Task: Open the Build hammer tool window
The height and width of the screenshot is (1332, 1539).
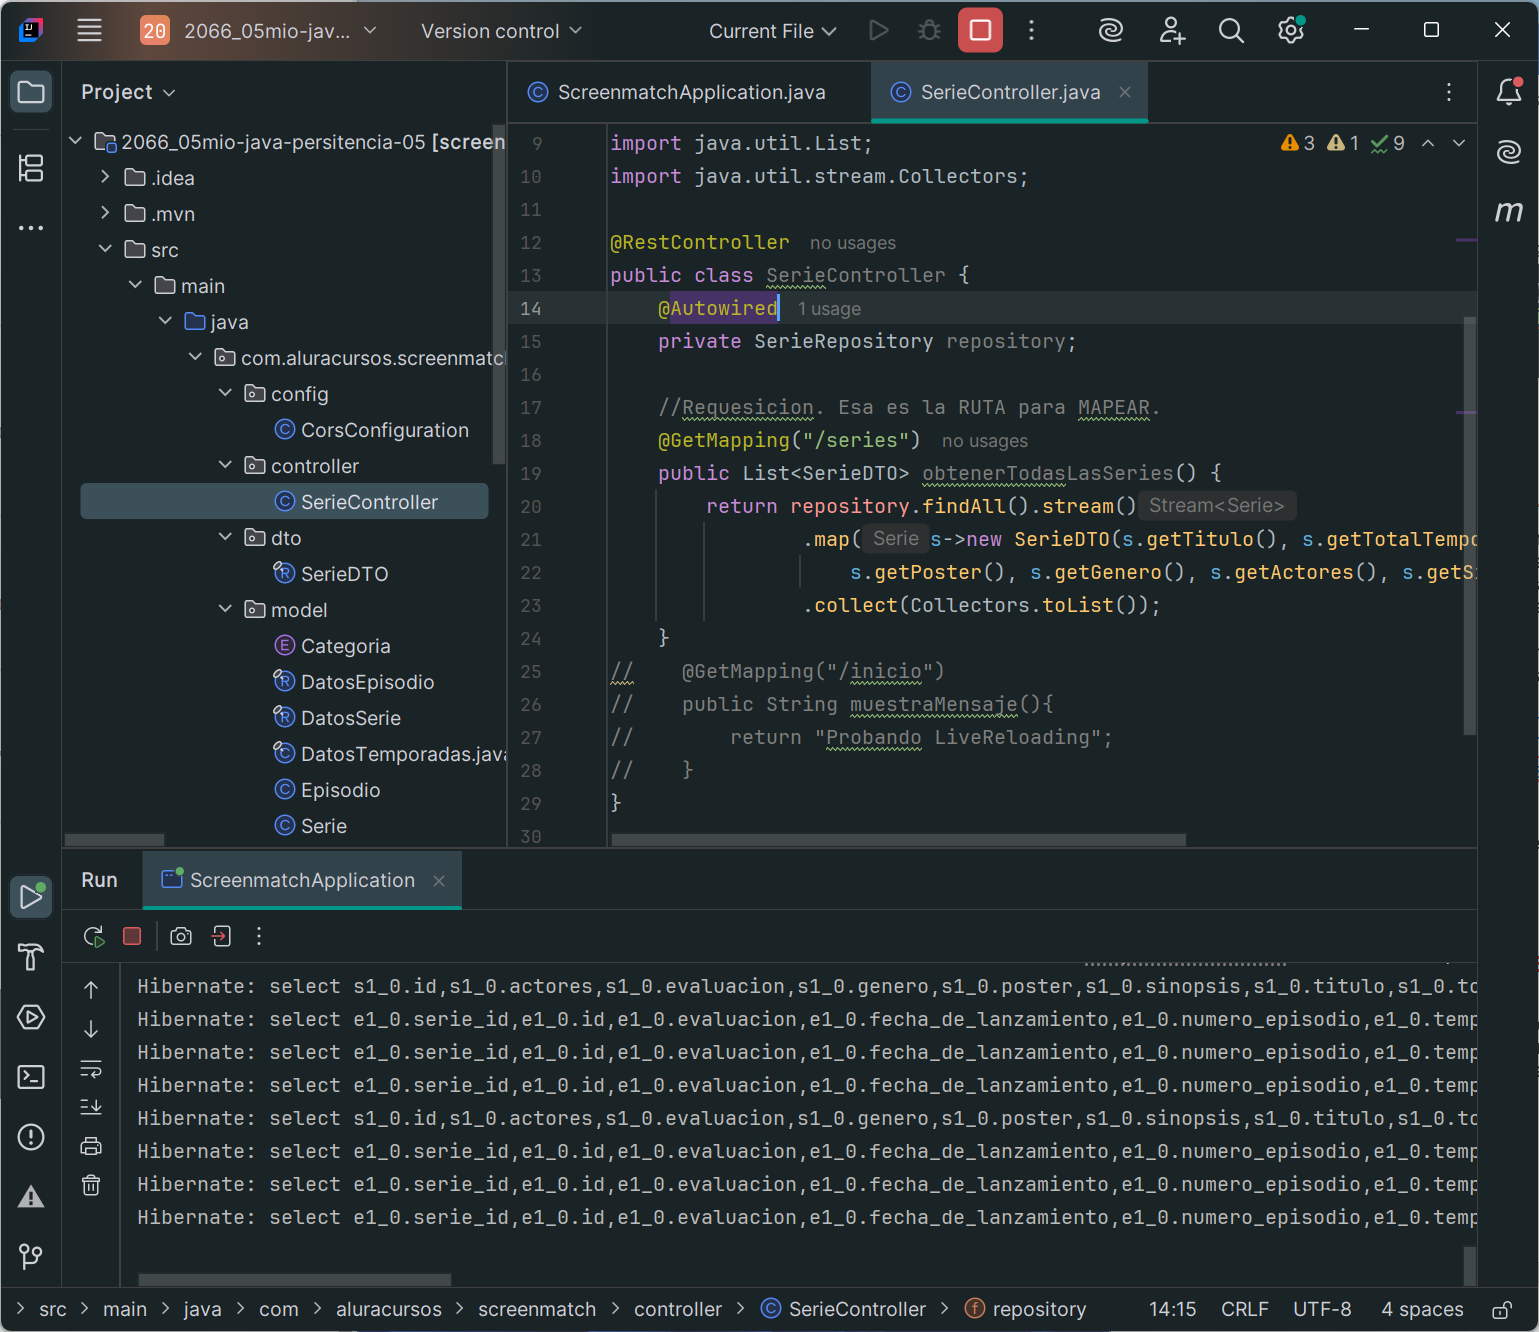Action: coord(31,957)
